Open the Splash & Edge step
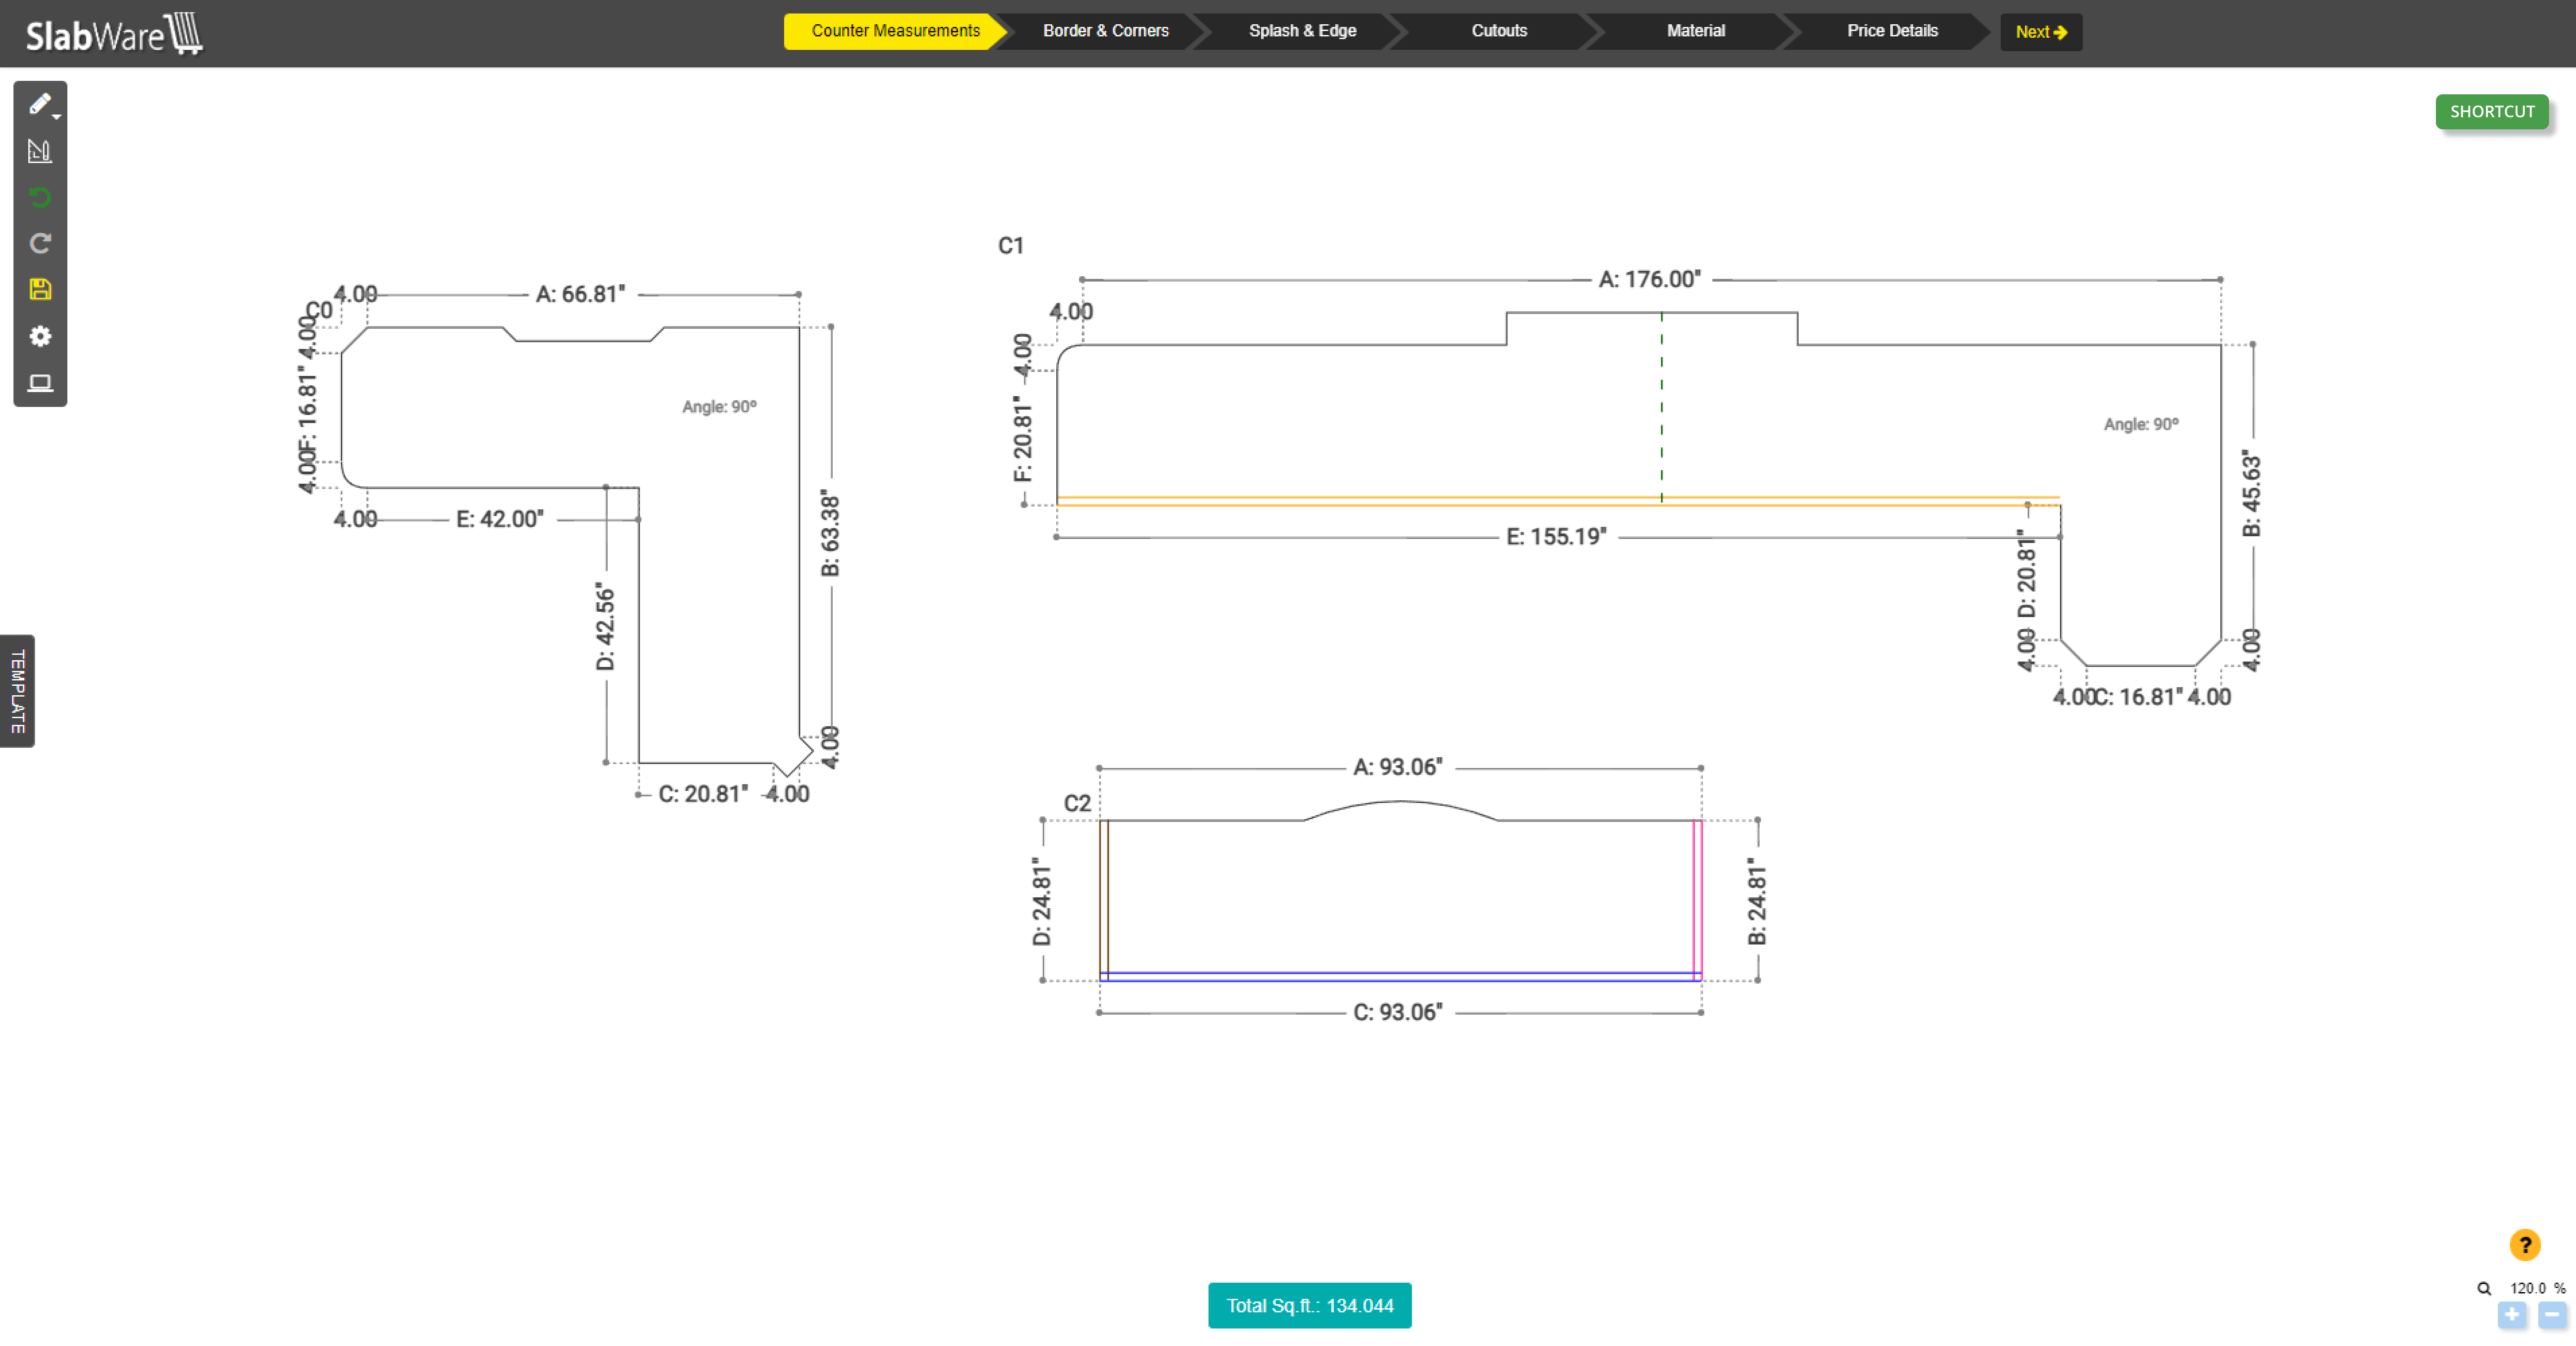This screenshot has height=1346, width=2576. (x=1302, y=31)
